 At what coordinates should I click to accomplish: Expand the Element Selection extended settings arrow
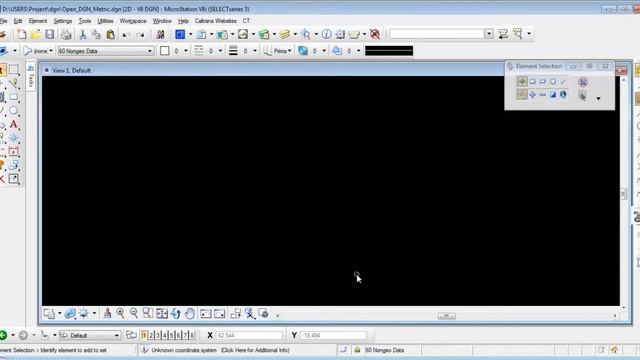tap(598, 98)
